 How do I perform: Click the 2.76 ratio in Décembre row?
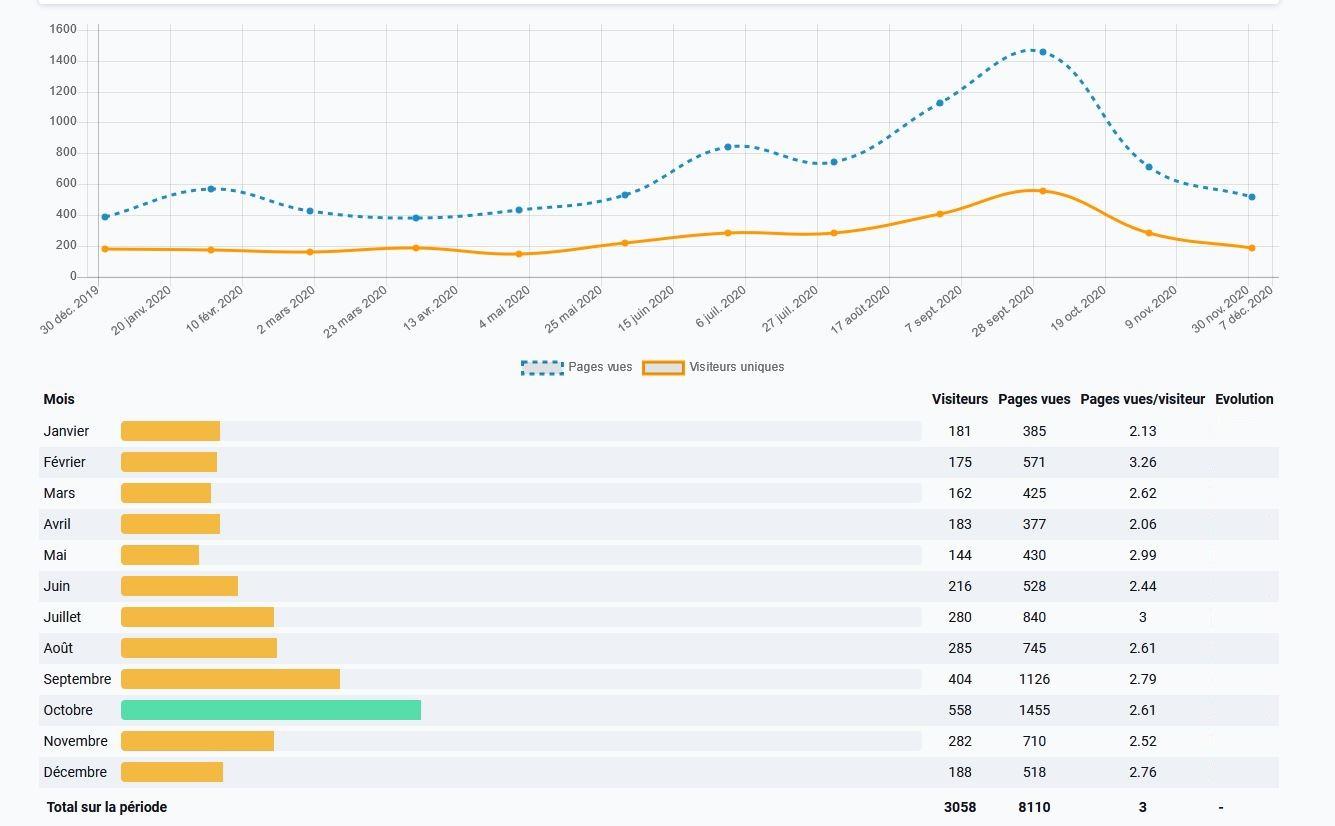click(x=1143, y=772)
